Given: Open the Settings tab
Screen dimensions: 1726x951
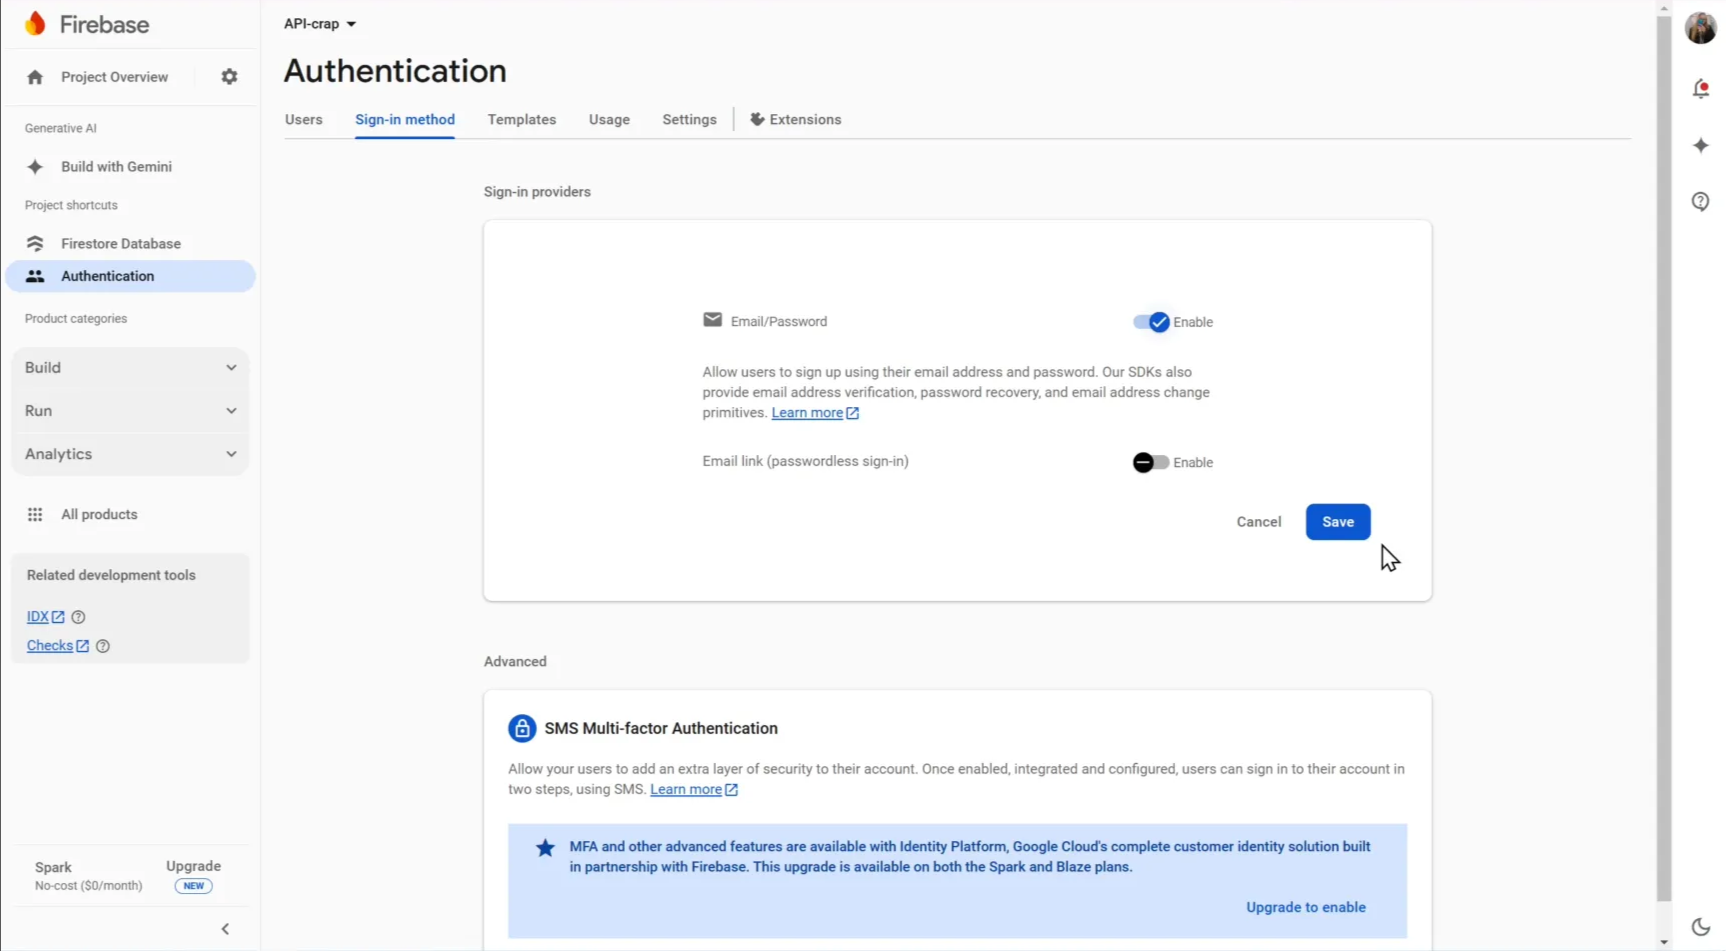Looking at the screenshot, I should (689, 119).
